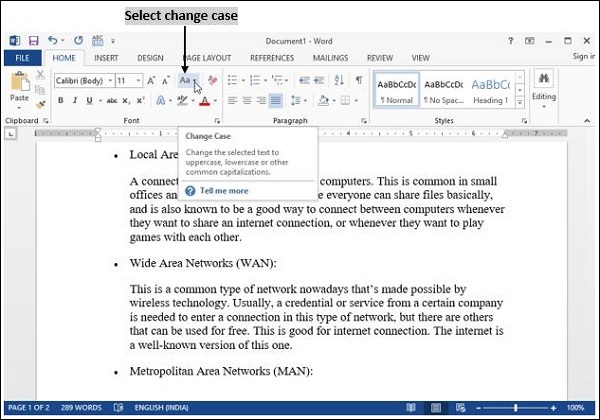Image resolution: width=600 pixels, height=420 pixels.
Task: Click the Tell me more link
Action: [224, 190]
